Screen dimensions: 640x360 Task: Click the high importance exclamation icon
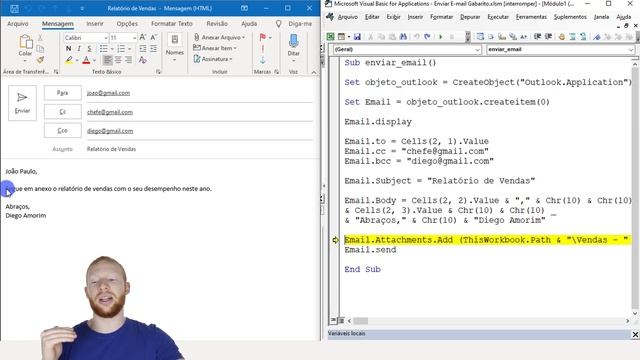pos(263,49)
